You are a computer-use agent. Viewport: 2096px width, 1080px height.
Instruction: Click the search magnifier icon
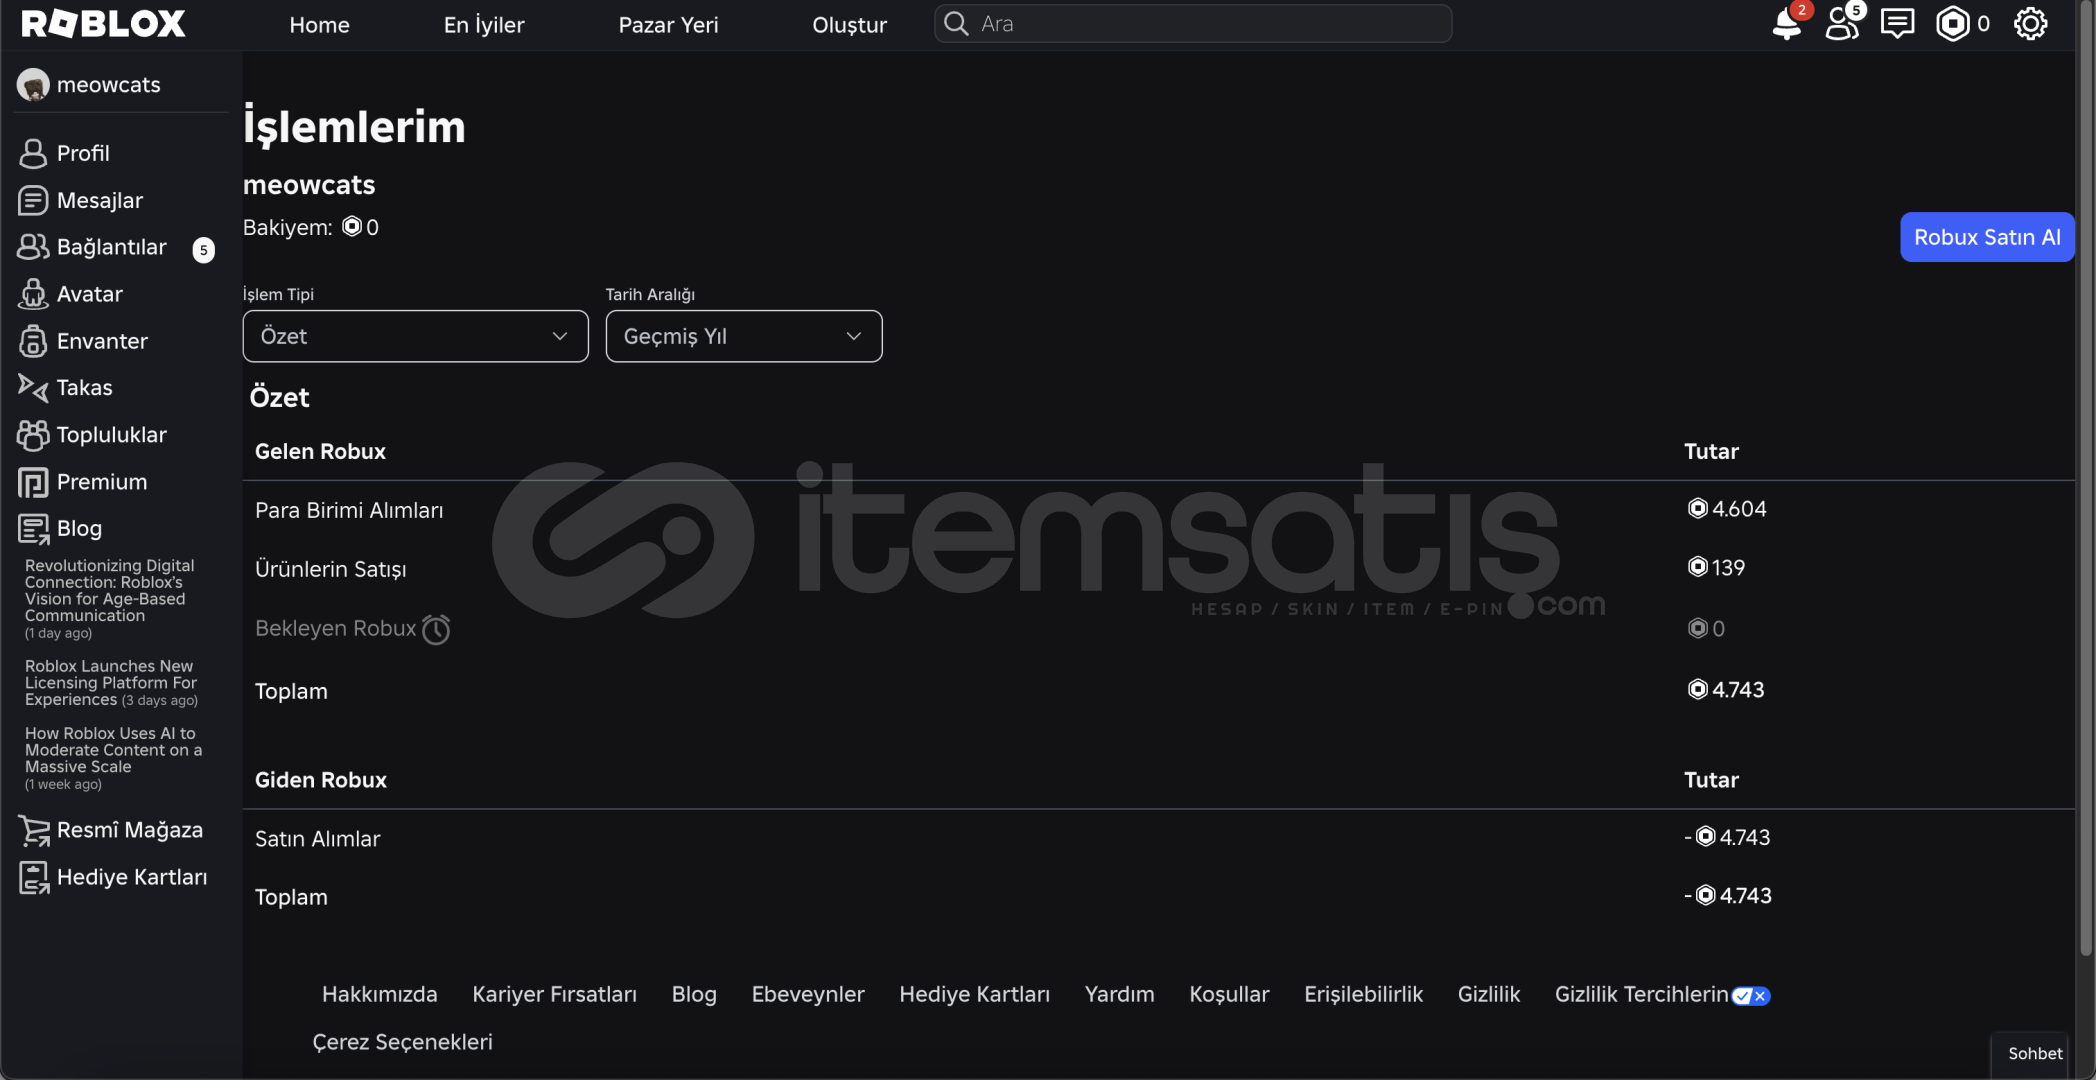pyautogui.click(x=956, y=24)
